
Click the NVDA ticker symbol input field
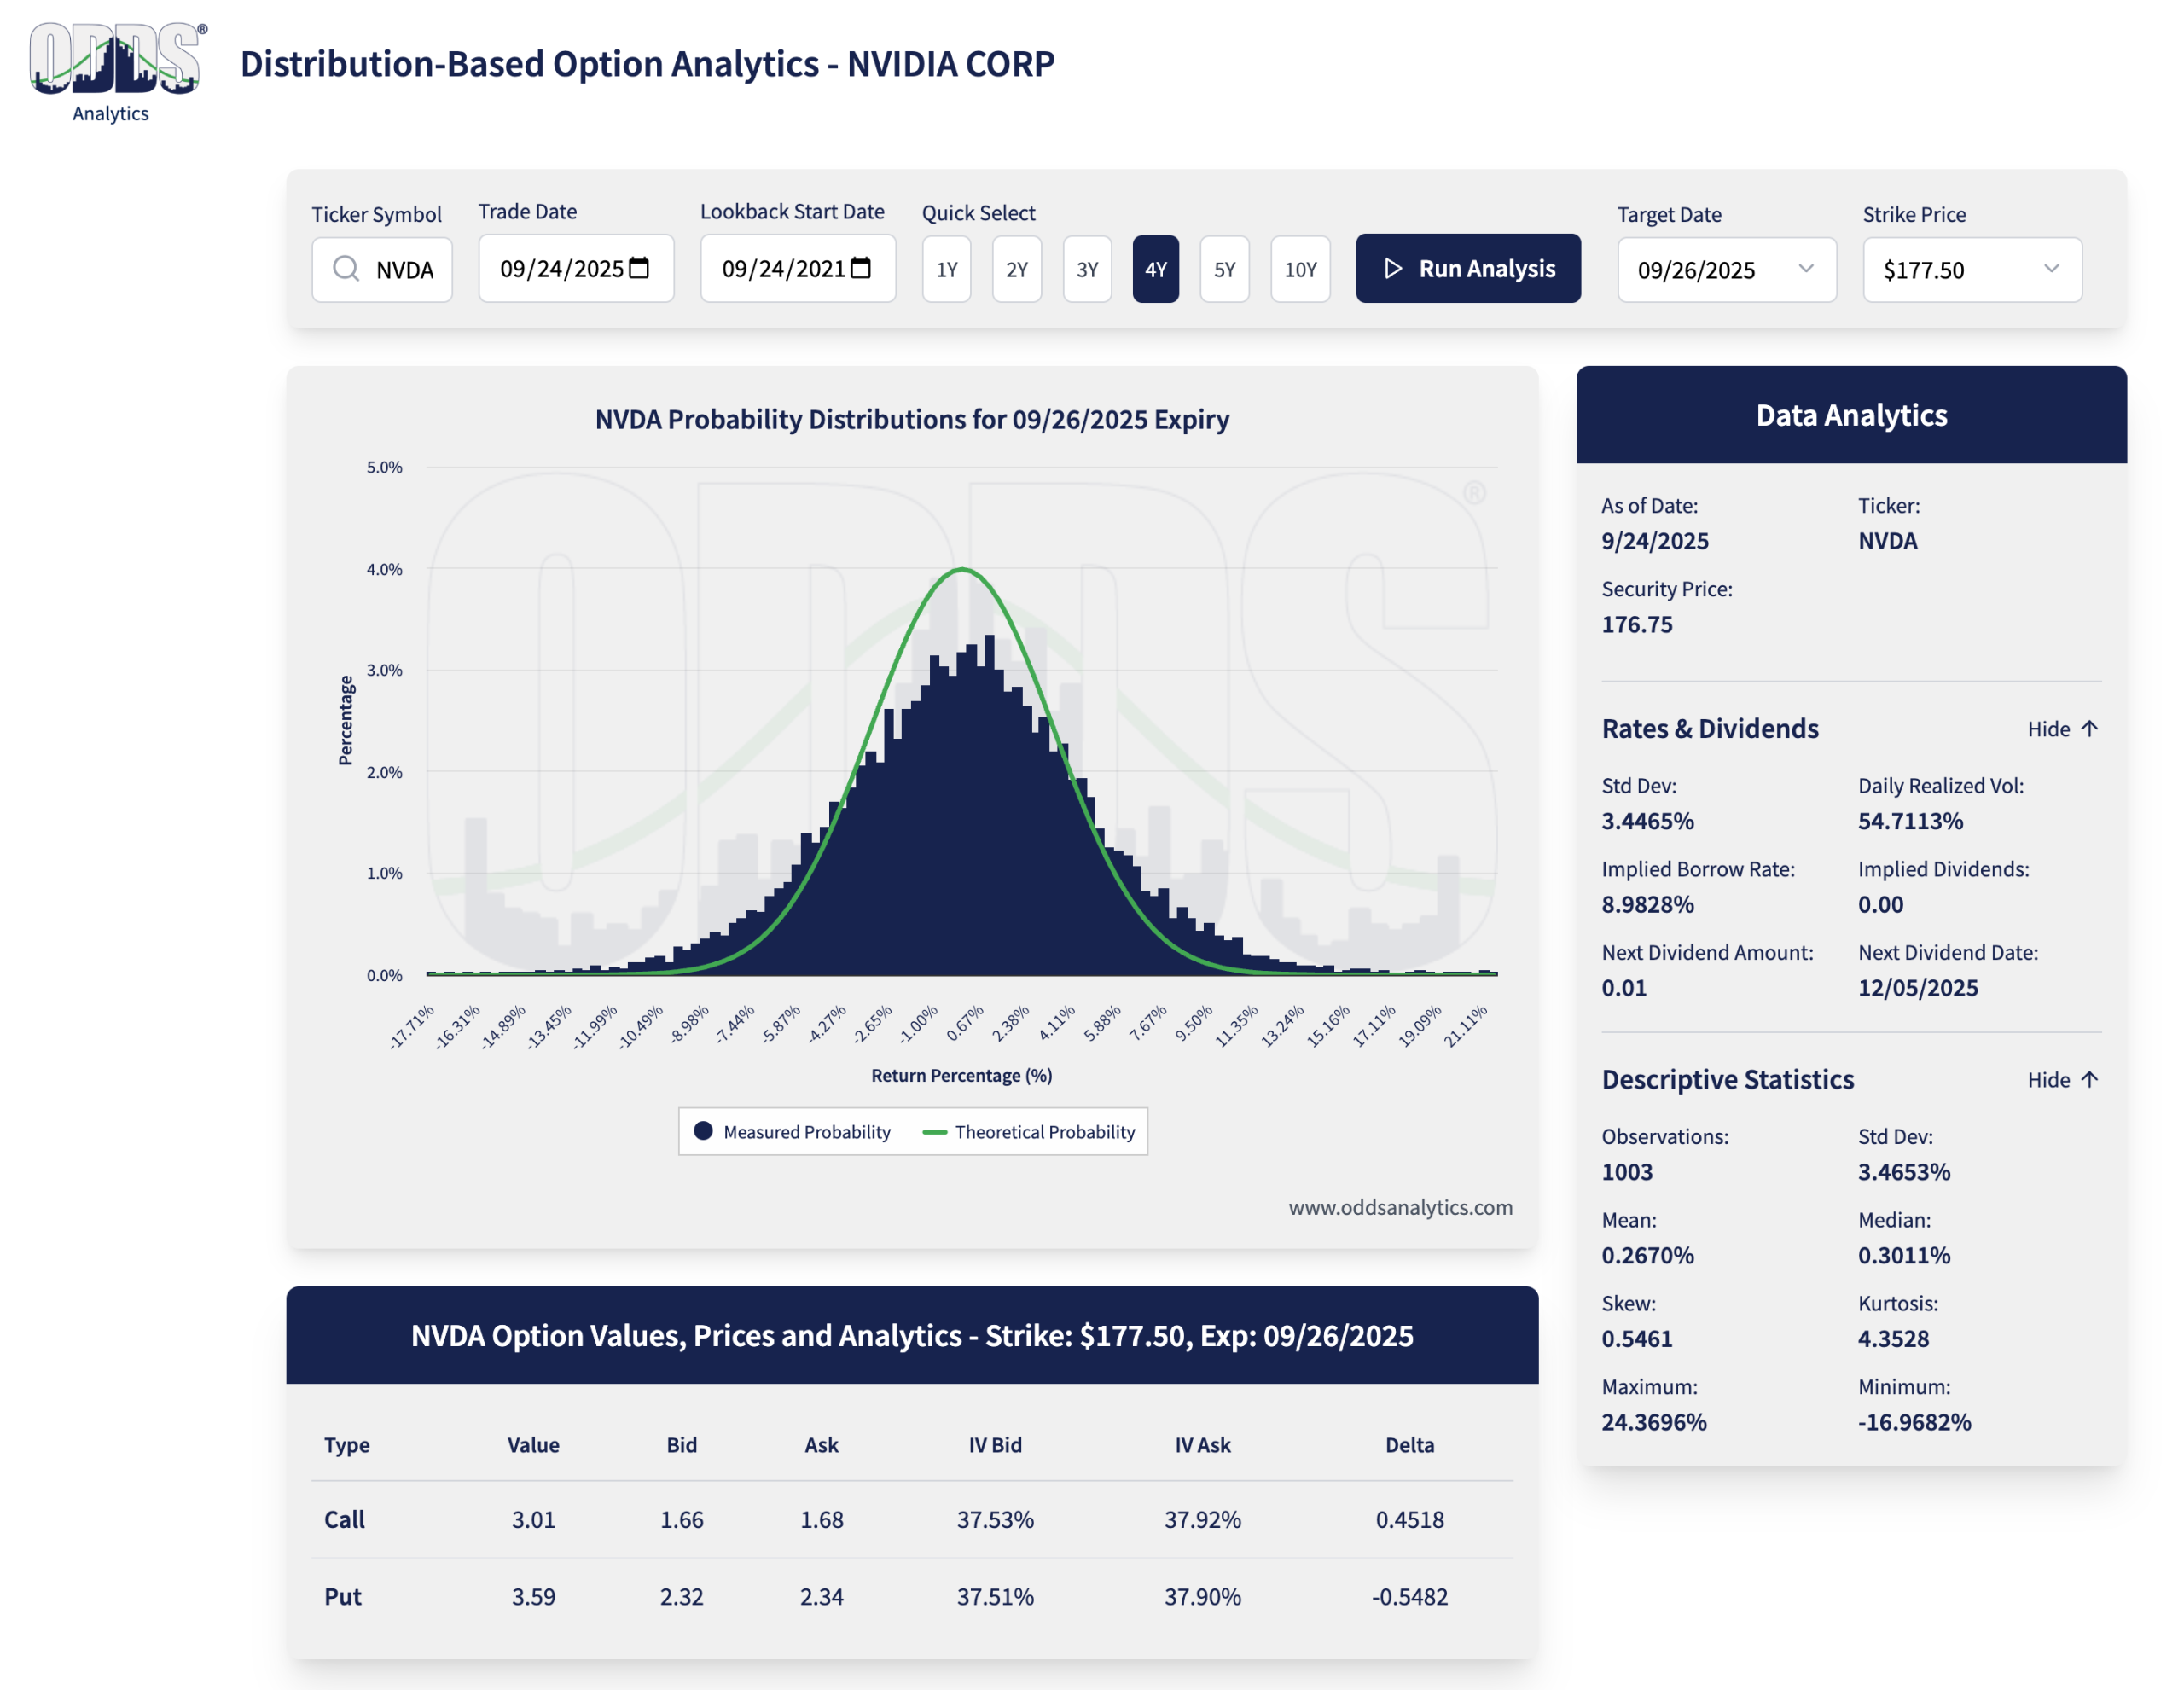(405, 270)
